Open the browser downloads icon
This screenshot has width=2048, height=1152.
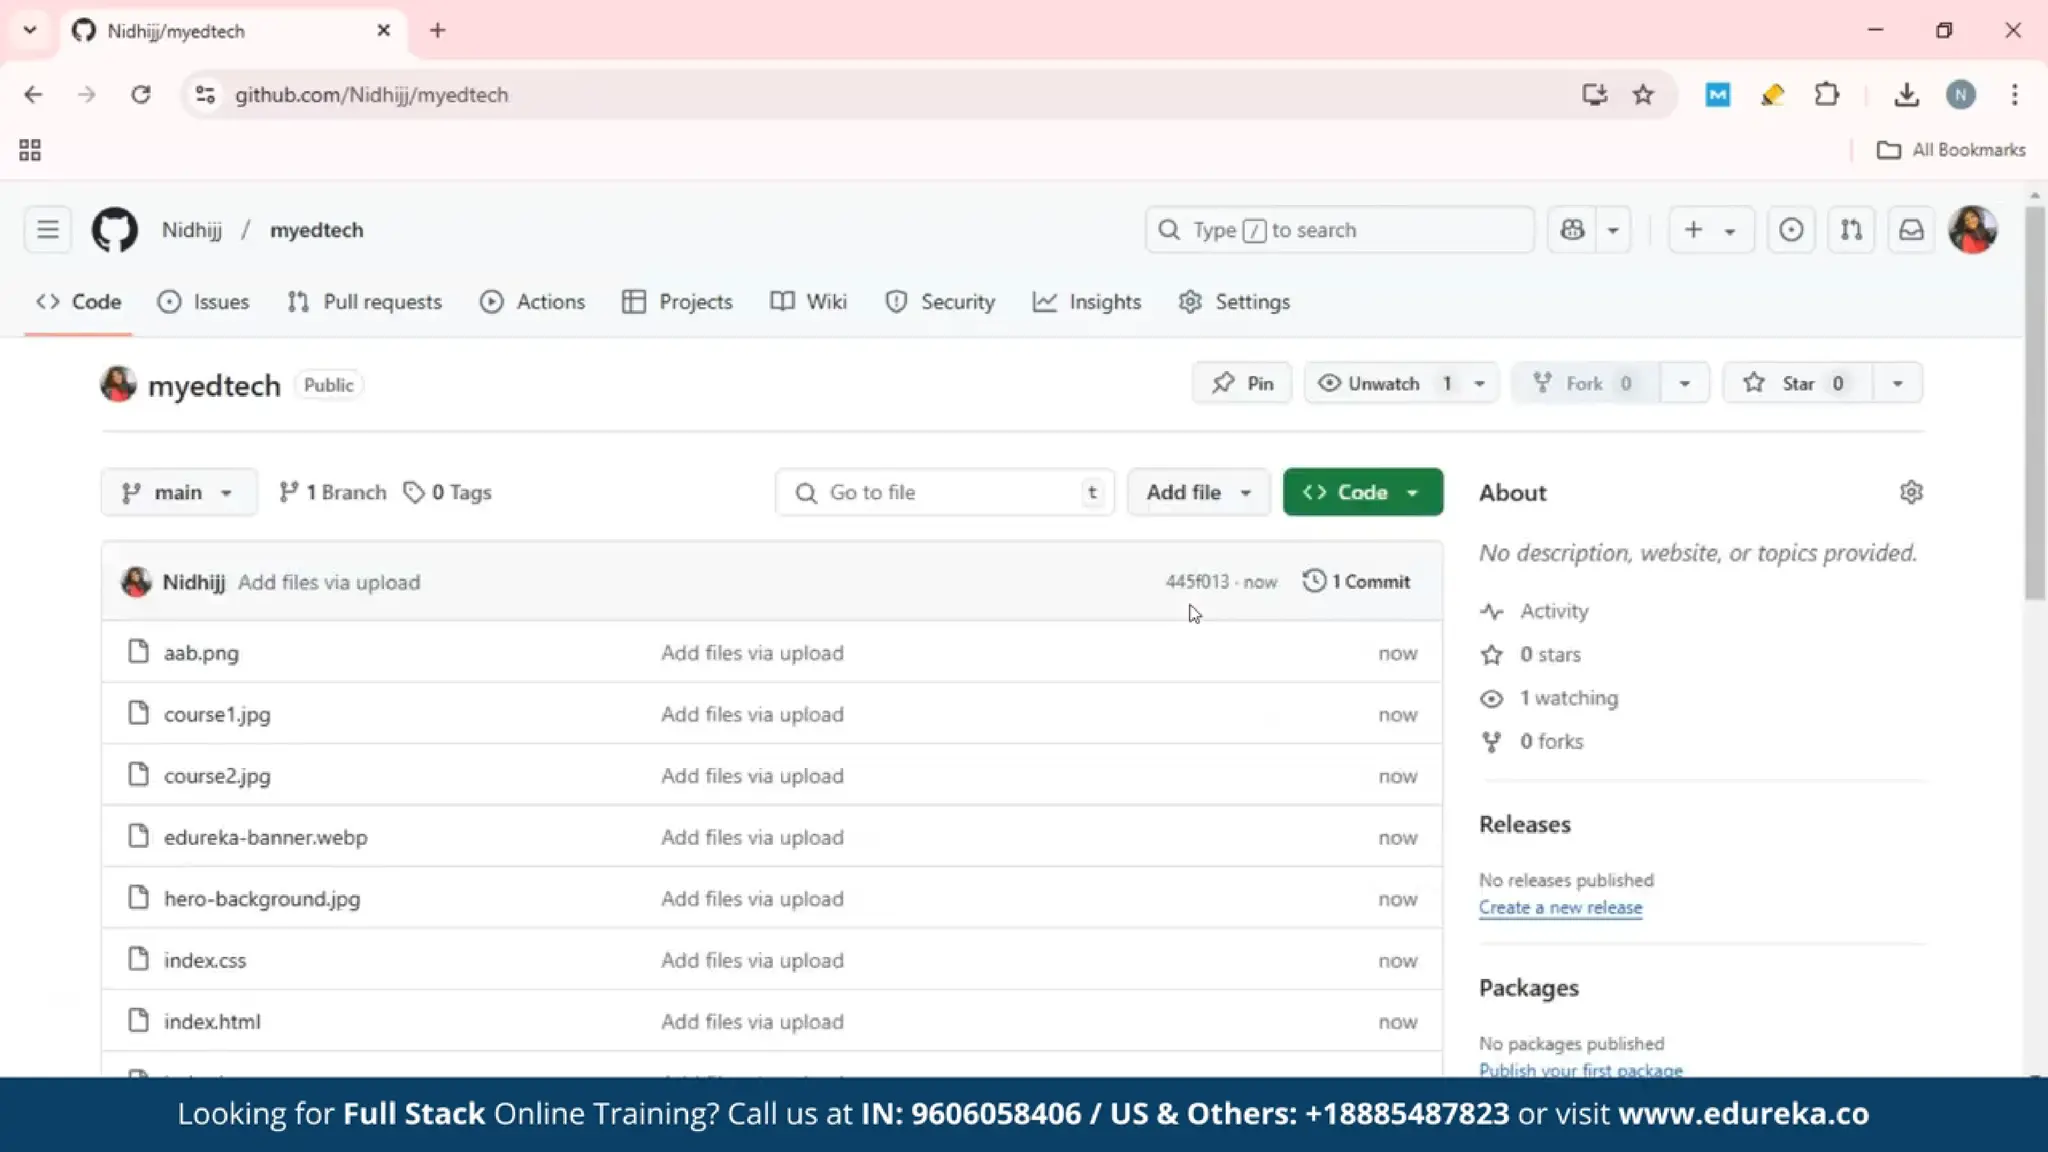pyautogui.click(x=1906, y=94)
